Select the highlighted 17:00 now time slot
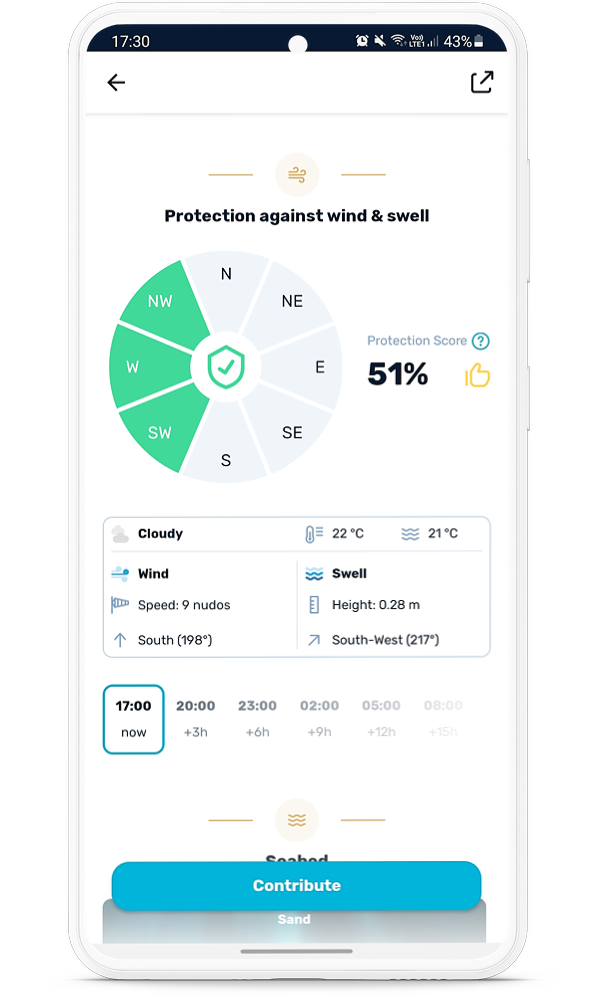599x998 pixels. coord(133,717)
